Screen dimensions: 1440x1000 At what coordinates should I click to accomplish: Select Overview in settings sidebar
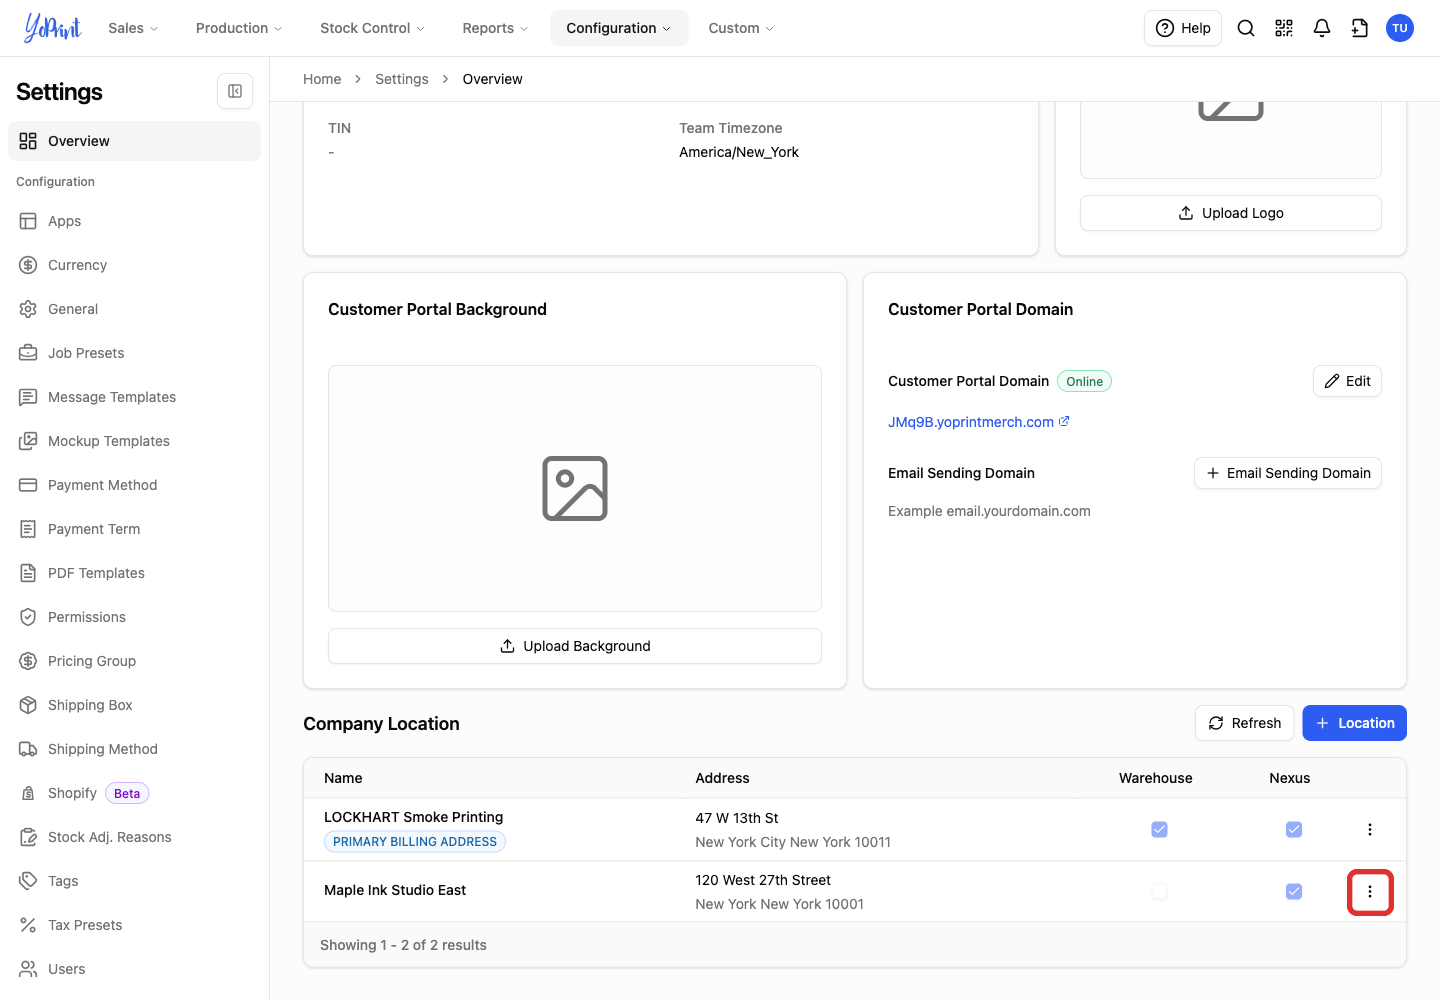coord(134,141)
